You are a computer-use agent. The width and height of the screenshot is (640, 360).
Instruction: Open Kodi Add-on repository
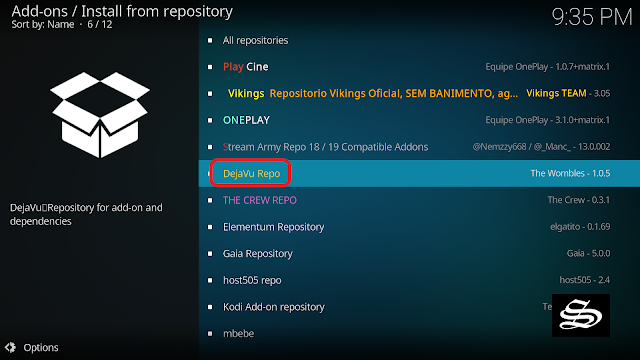coord(419,307)
